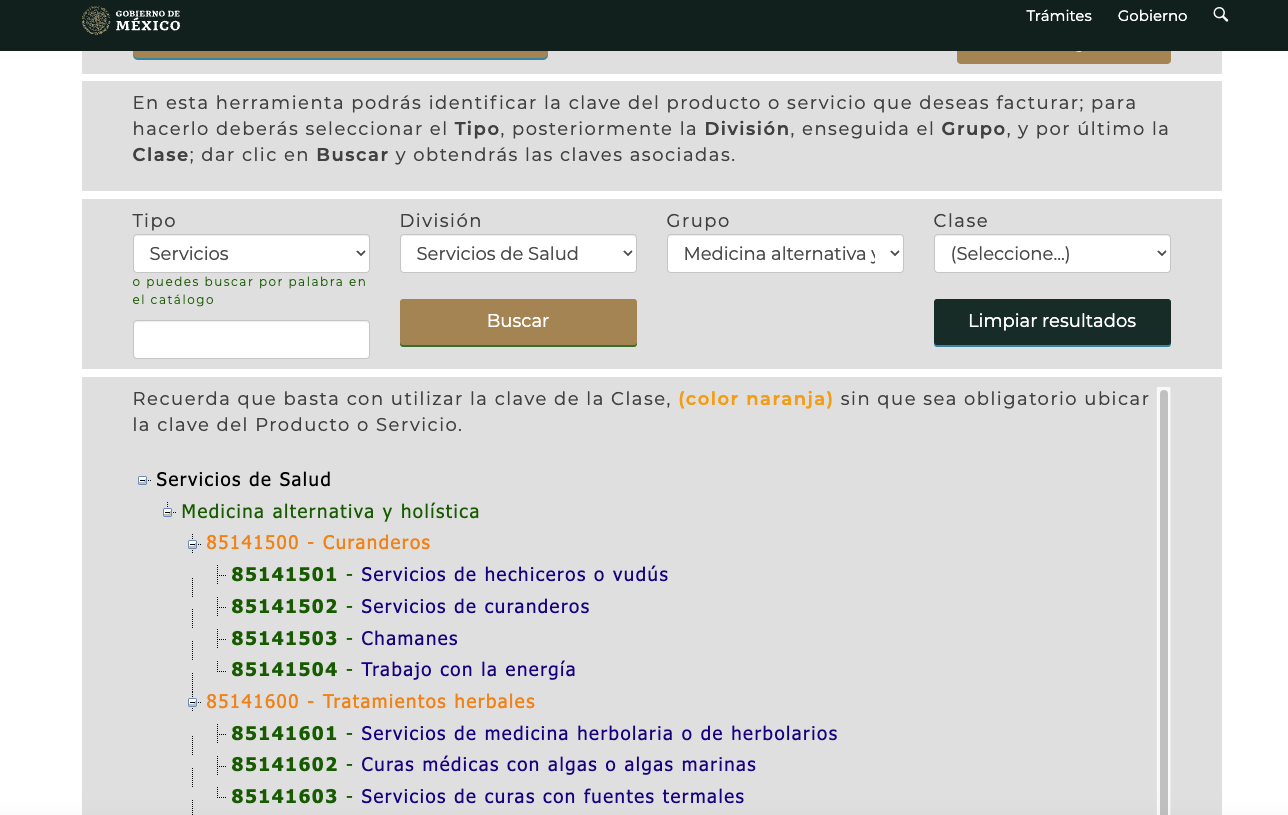The image size is (1288, 815).
Task: Open the Gobierno menu
Action: (1152, 16)
